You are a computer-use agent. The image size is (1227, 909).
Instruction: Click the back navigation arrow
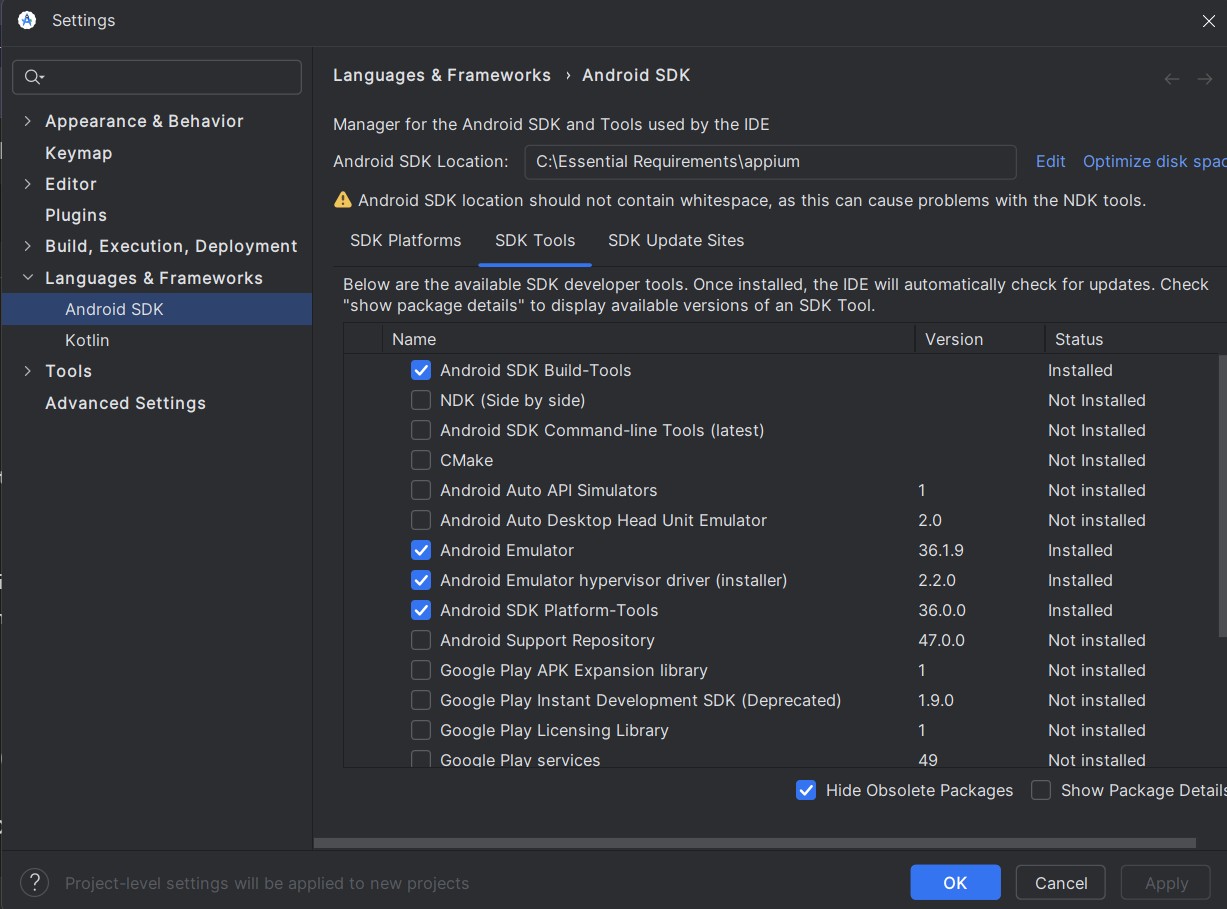(1172, 79)
